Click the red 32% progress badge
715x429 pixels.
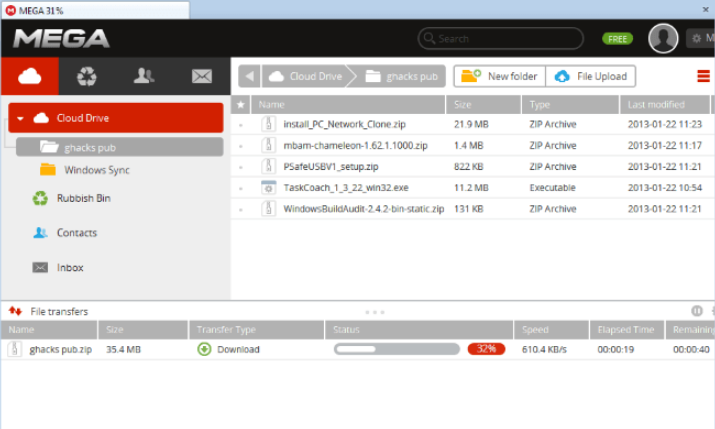[486, 349]
